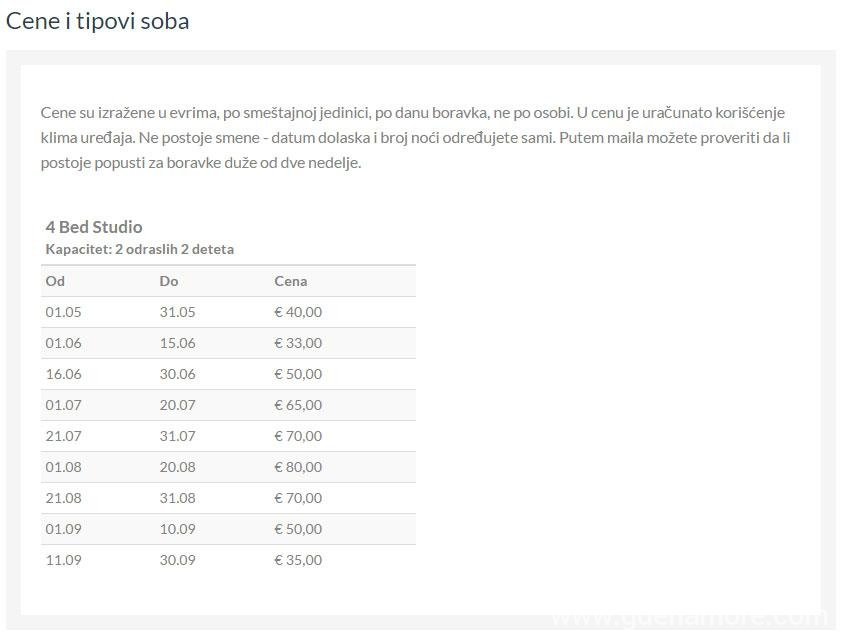Click the "Cena" column header
The width and height of the screenshot is (846, 640).
point(291,281)
